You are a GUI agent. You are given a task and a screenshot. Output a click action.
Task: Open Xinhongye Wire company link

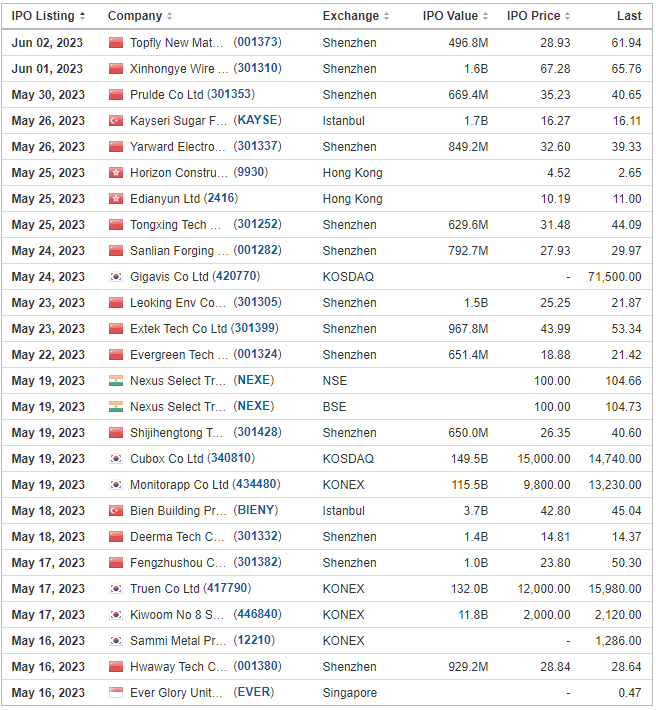[179, 69]
